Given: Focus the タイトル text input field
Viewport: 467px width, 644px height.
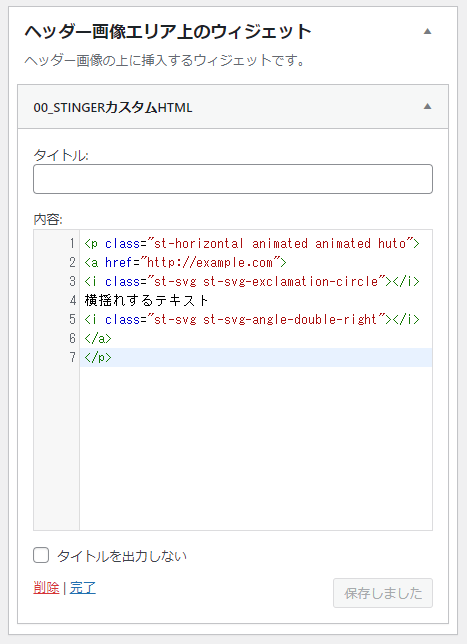Looking at the screenshot, I should point(233,179).
